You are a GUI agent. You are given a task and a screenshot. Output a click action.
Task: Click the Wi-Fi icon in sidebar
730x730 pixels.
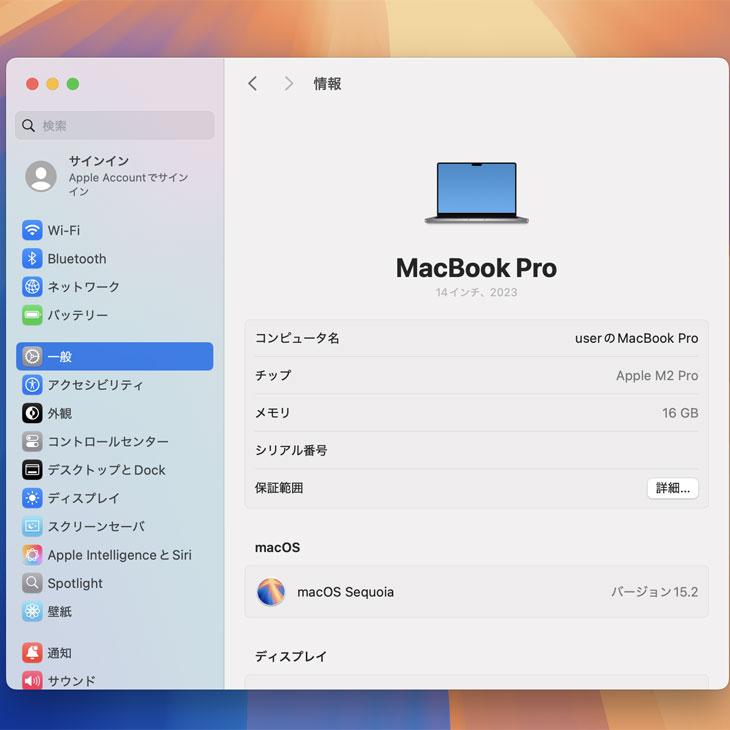(x=32, y=230)
